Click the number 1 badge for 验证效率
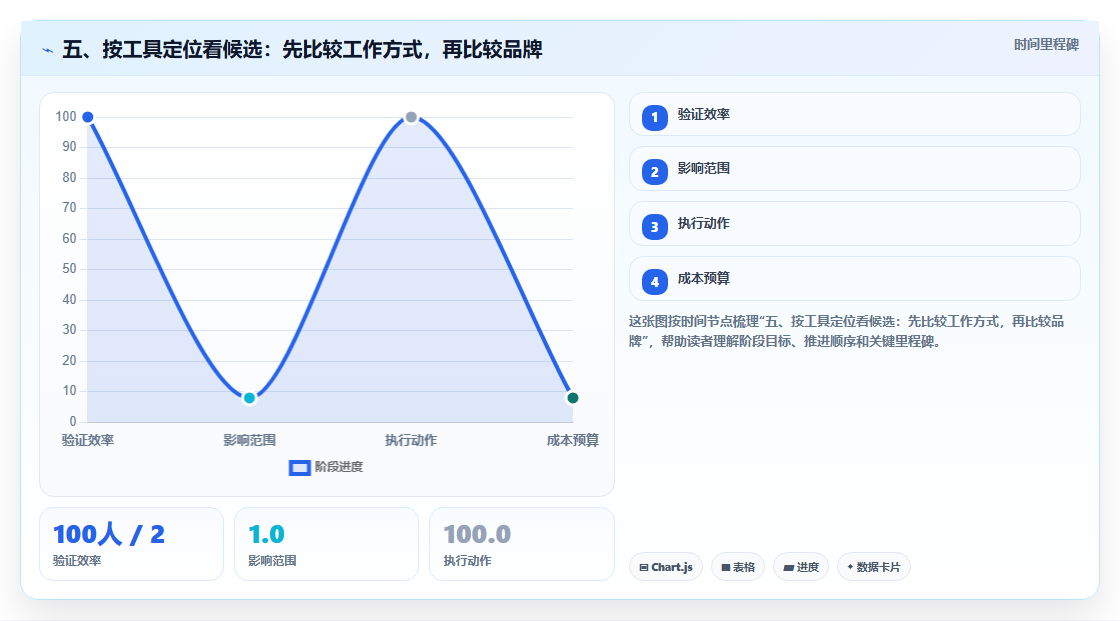 (654, 117)
